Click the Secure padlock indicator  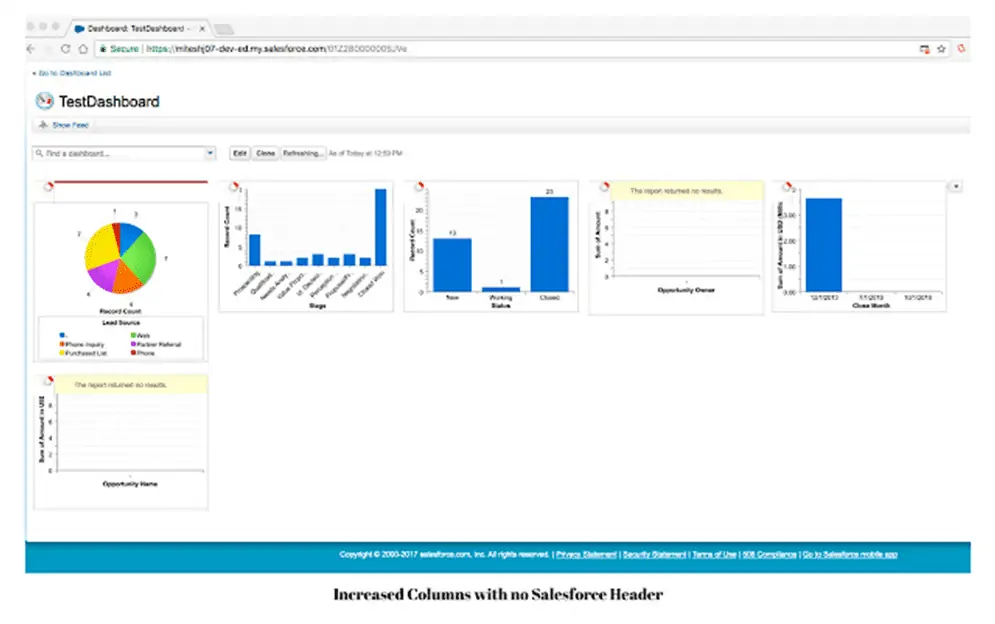[103, 49]
